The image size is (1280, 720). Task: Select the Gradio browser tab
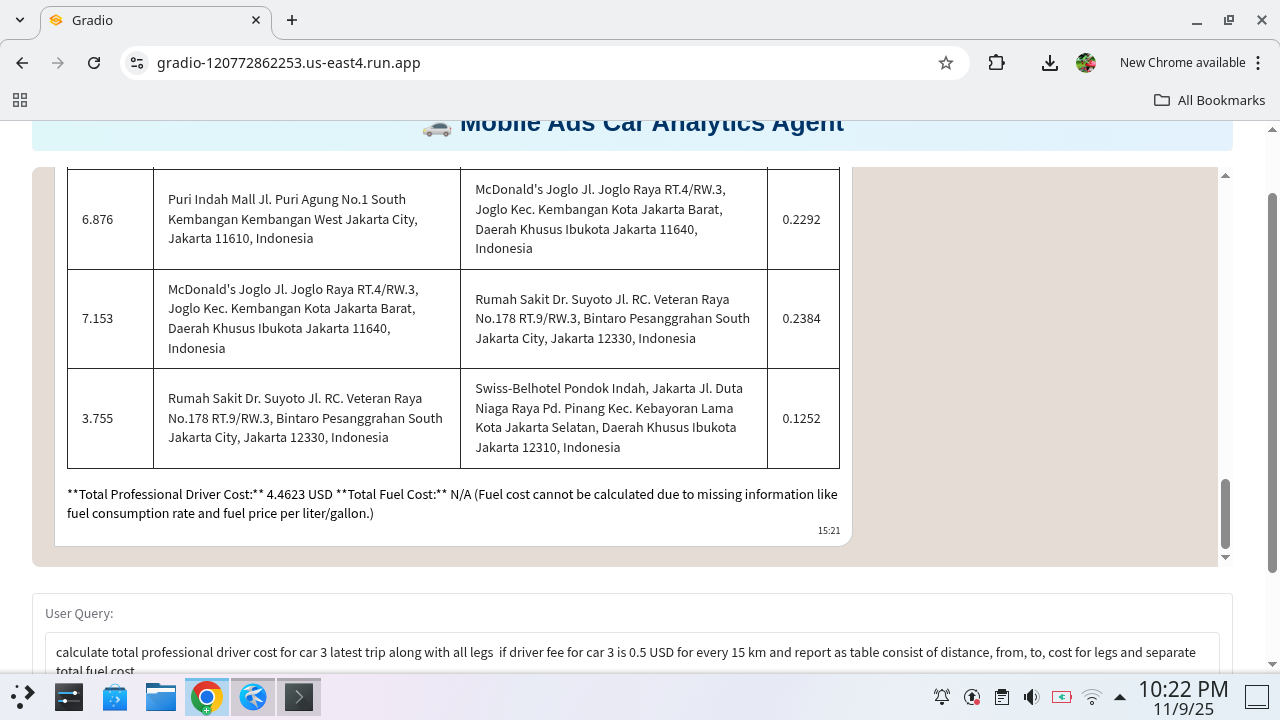coord(156,20)
